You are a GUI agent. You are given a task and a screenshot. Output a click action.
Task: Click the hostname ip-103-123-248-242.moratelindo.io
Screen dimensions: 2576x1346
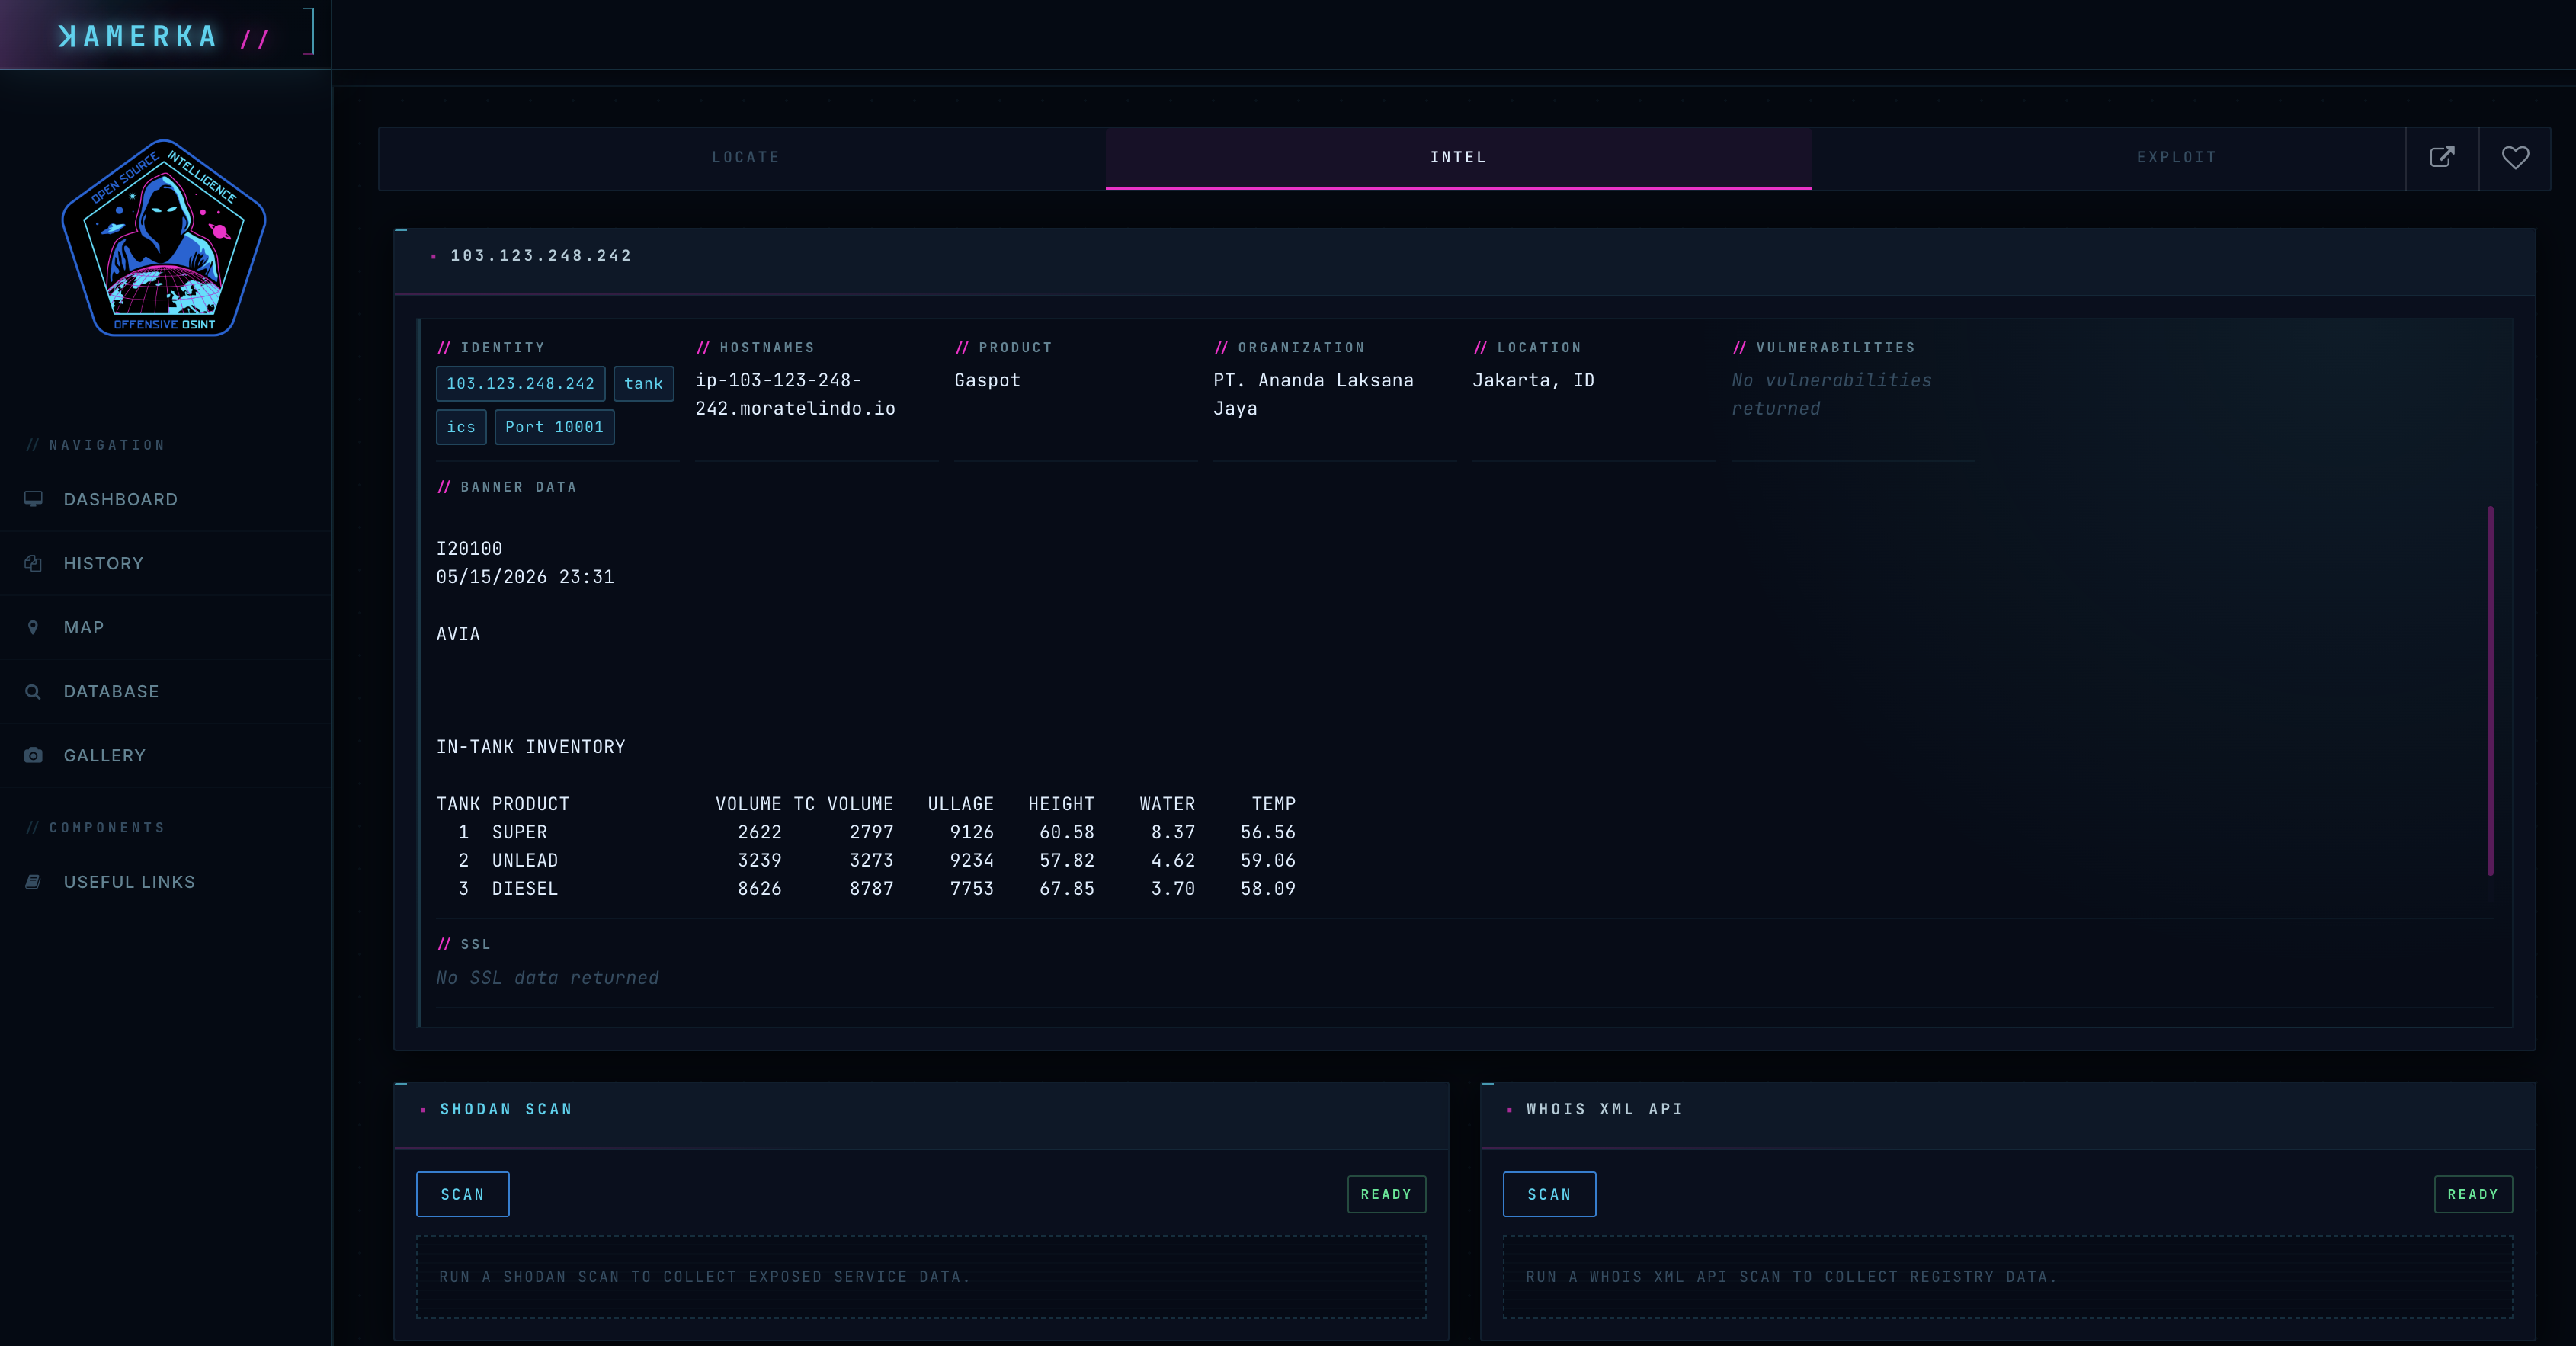(795, 394)
